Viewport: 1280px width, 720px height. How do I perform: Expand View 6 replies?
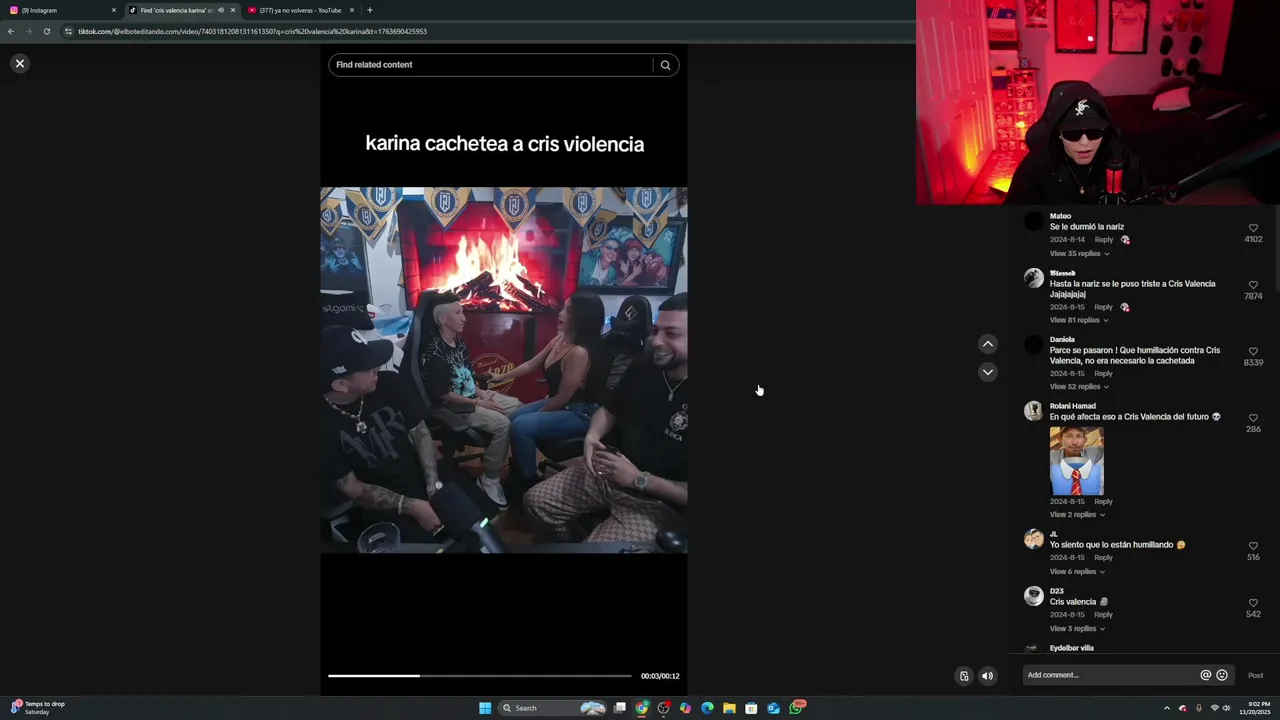click(1077, 571)
